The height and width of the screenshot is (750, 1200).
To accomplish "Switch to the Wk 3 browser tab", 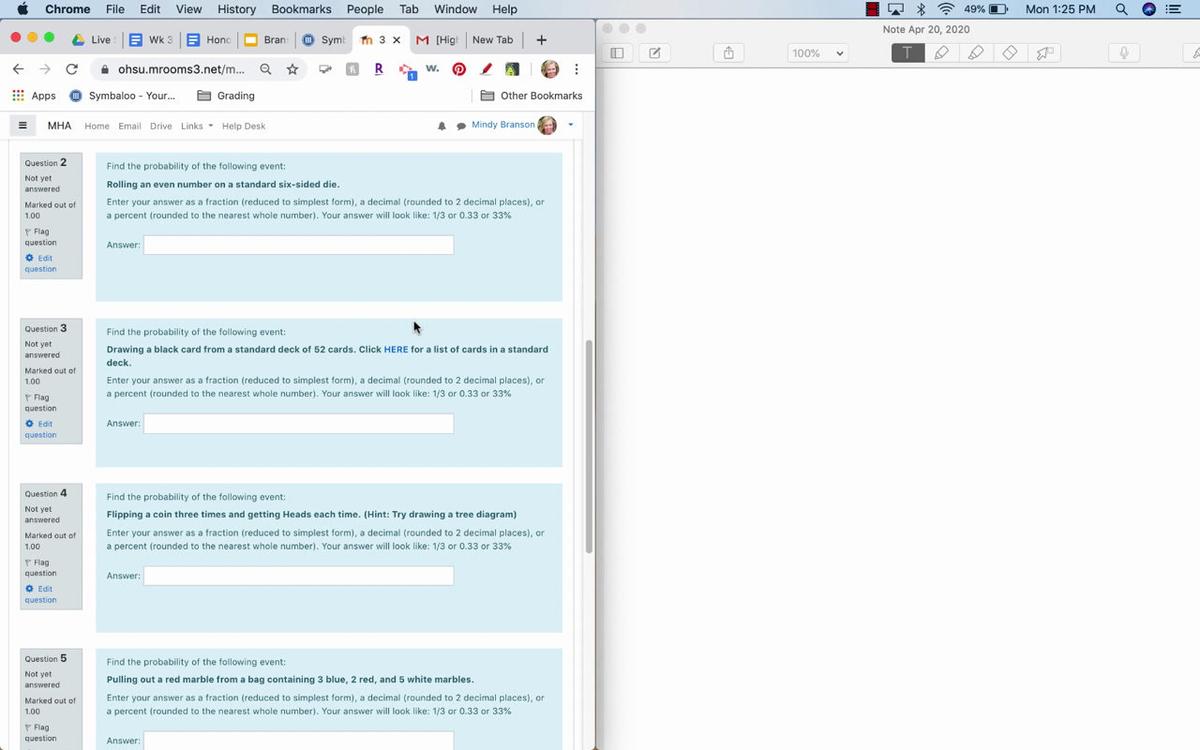I will 151,40.
